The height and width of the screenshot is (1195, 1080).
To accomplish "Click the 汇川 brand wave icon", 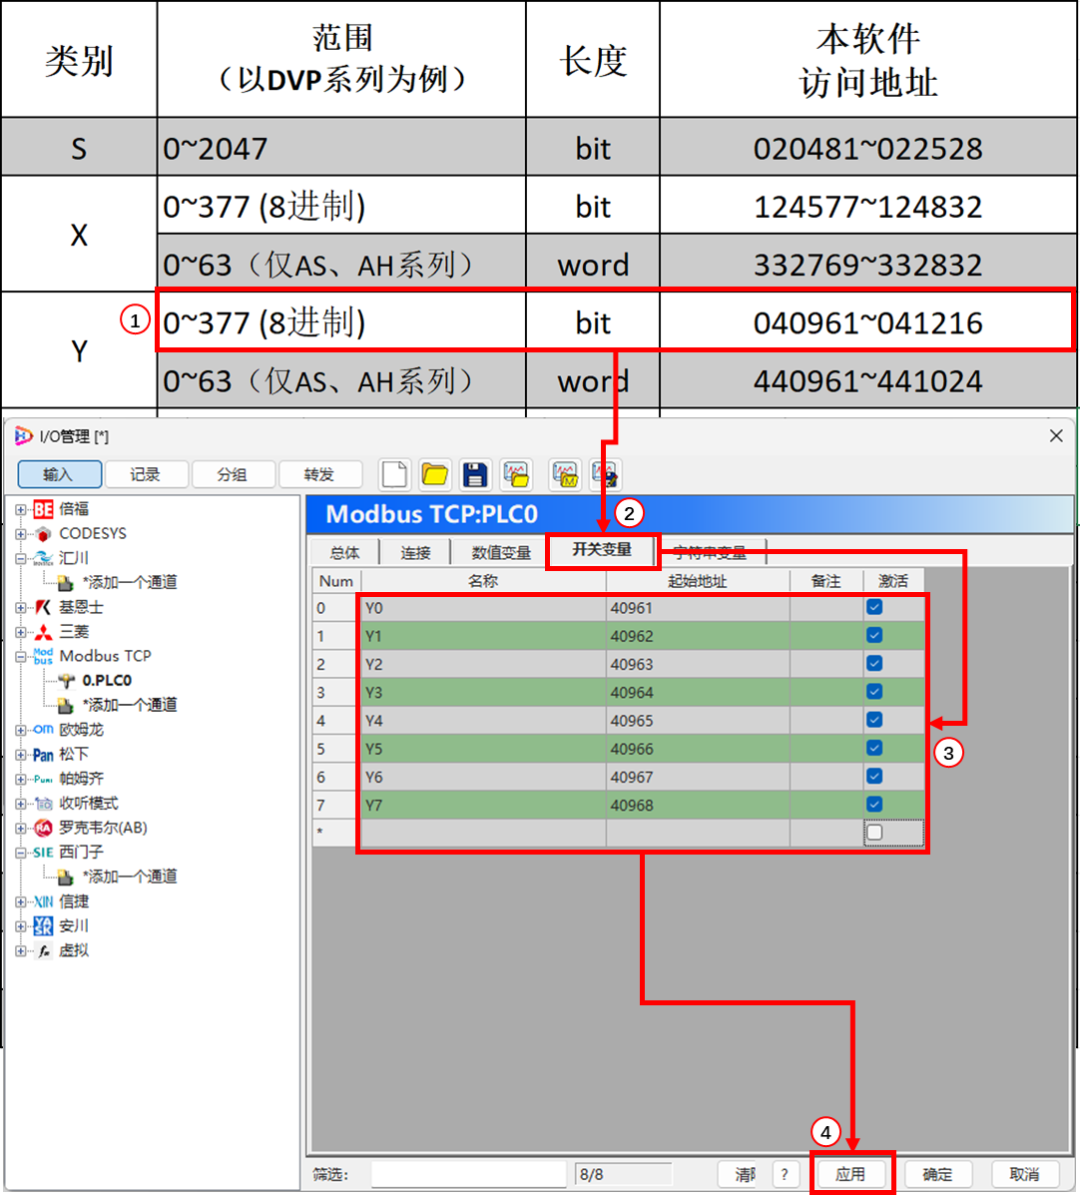I will 43,558.
